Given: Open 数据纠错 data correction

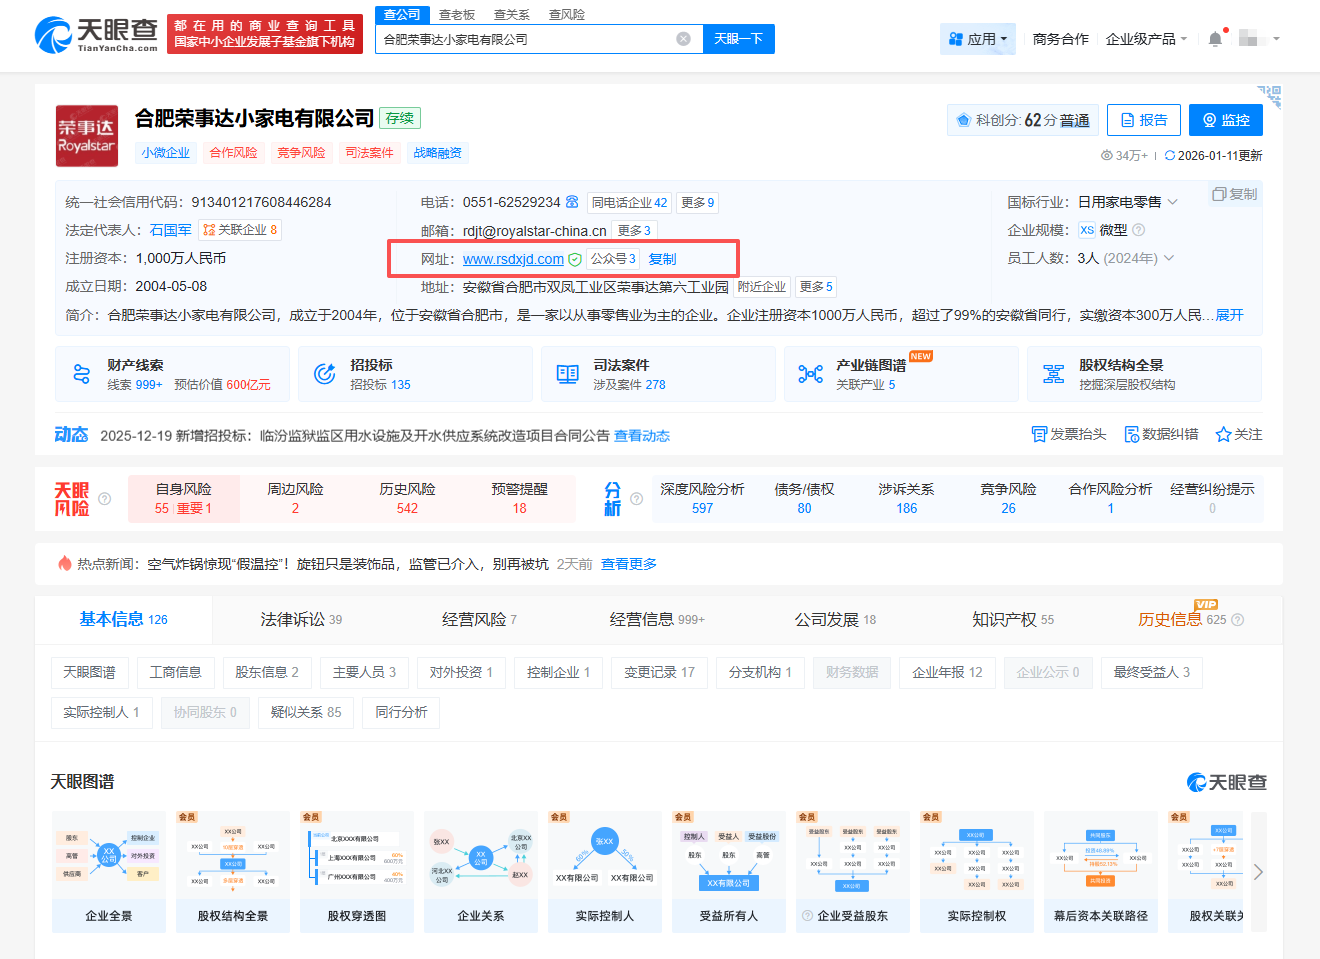Looking at the screenshot, I should pyautogui.click(x=1132, y=434).
